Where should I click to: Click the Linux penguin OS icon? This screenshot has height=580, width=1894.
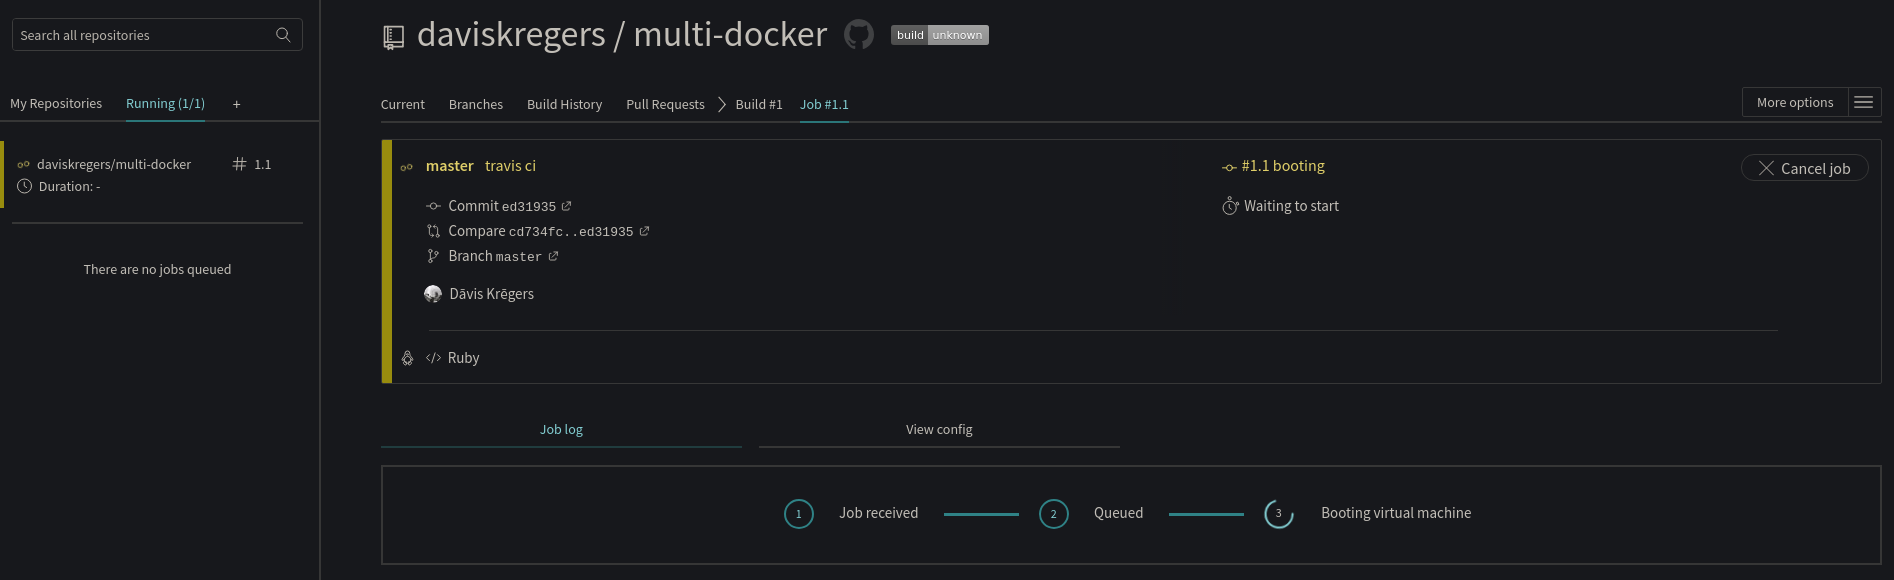[407, 358]
